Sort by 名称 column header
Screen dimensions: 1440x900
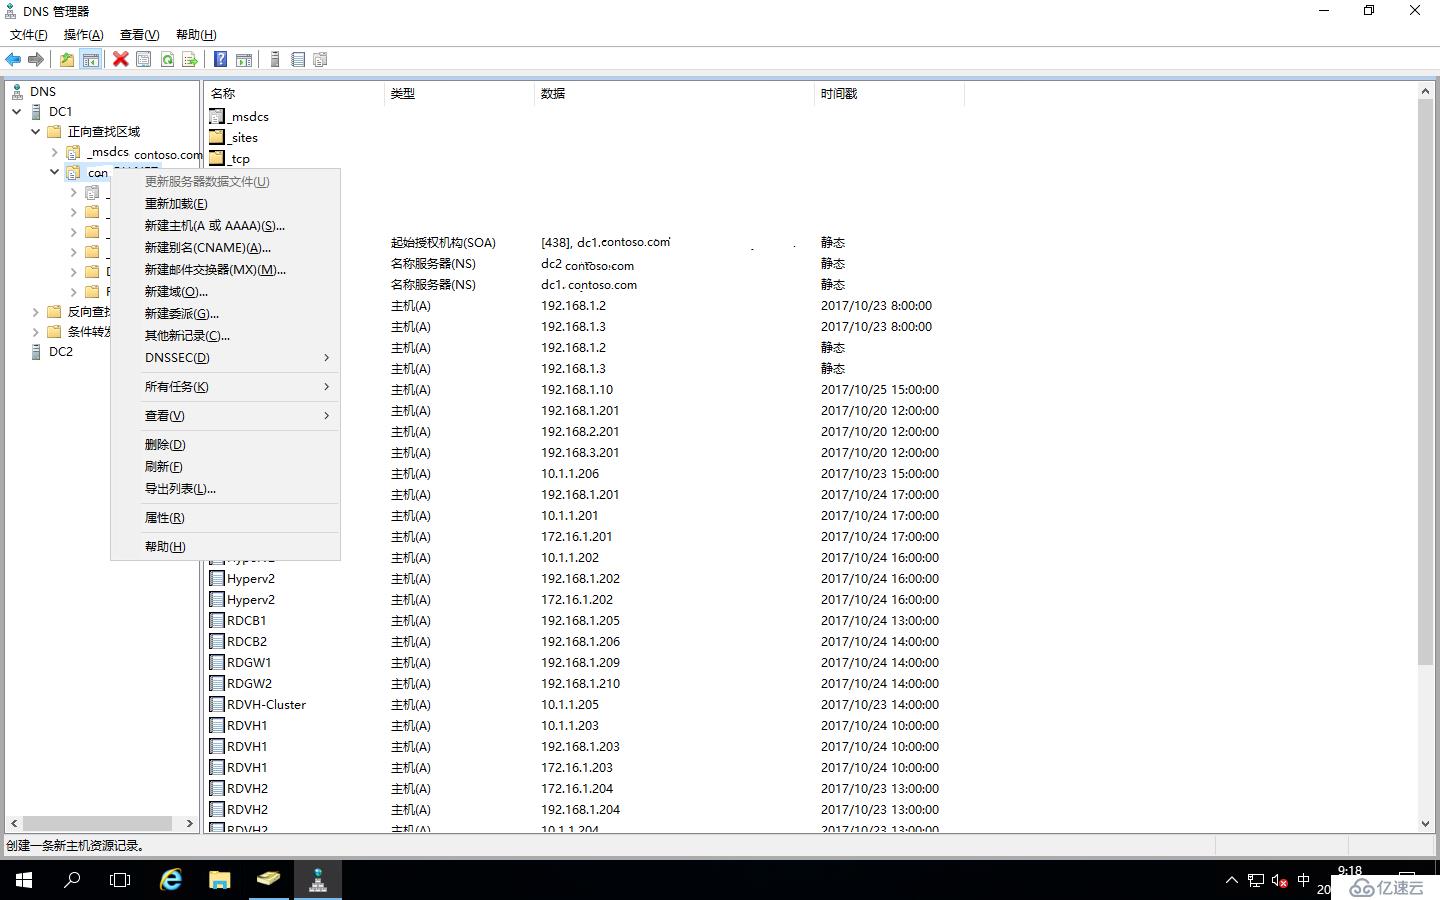[x=294, y=93]
